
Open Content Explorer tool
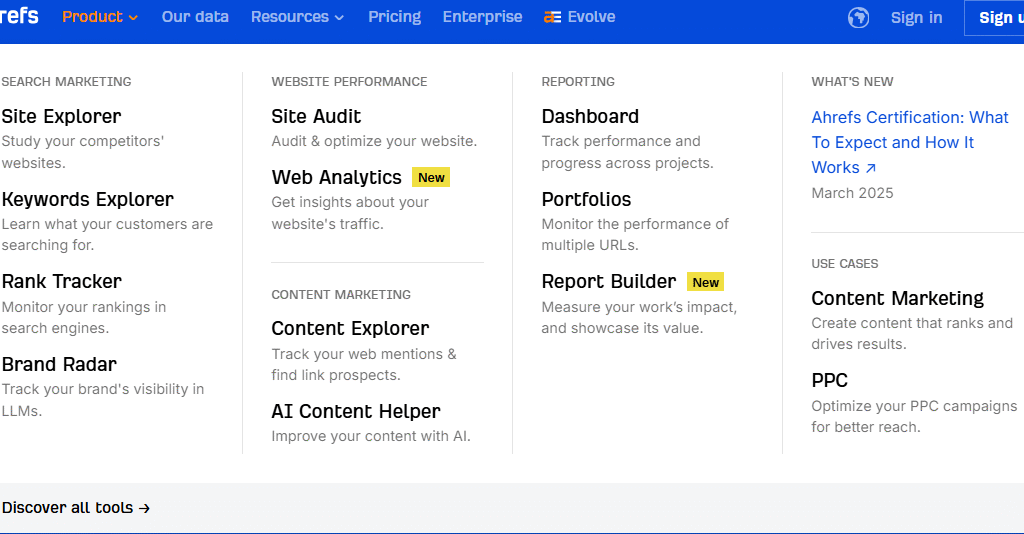click(350, 328)
